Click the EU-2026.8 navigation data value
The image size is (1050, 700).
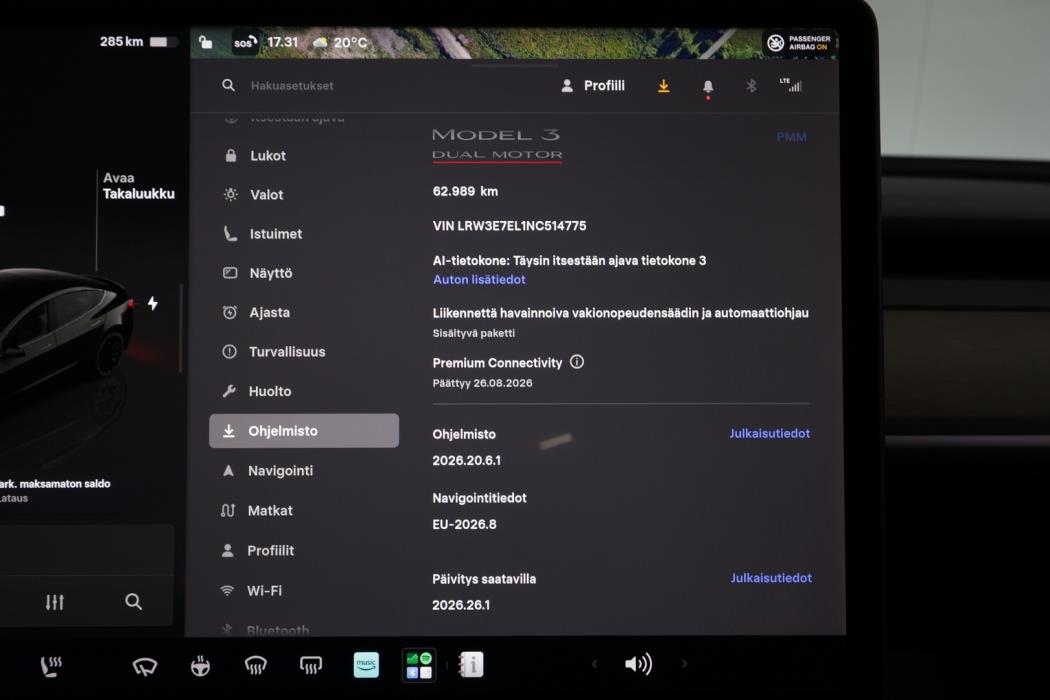coord(464,524)
